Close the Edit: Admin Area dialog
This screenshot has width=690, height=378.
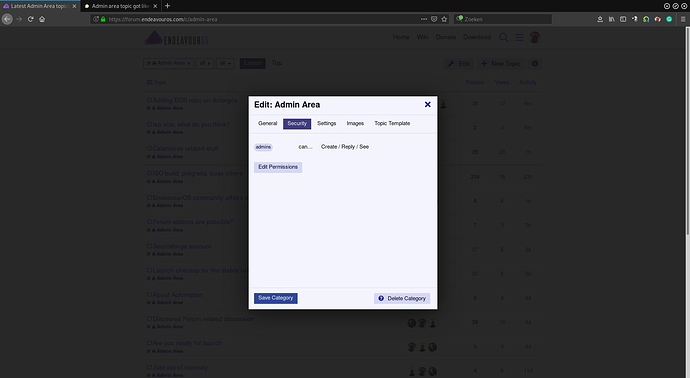click(427, 104)
